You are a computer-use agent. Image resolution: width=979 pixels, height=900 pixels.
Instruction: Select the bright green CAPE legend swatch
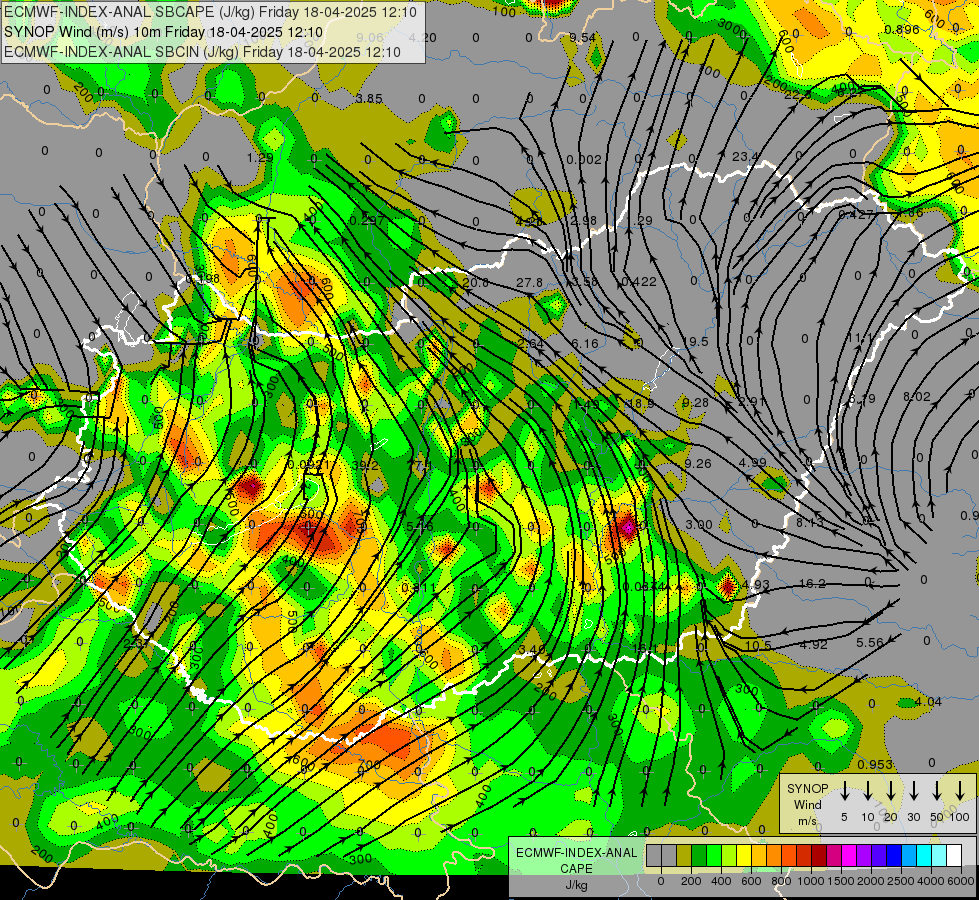714,855
